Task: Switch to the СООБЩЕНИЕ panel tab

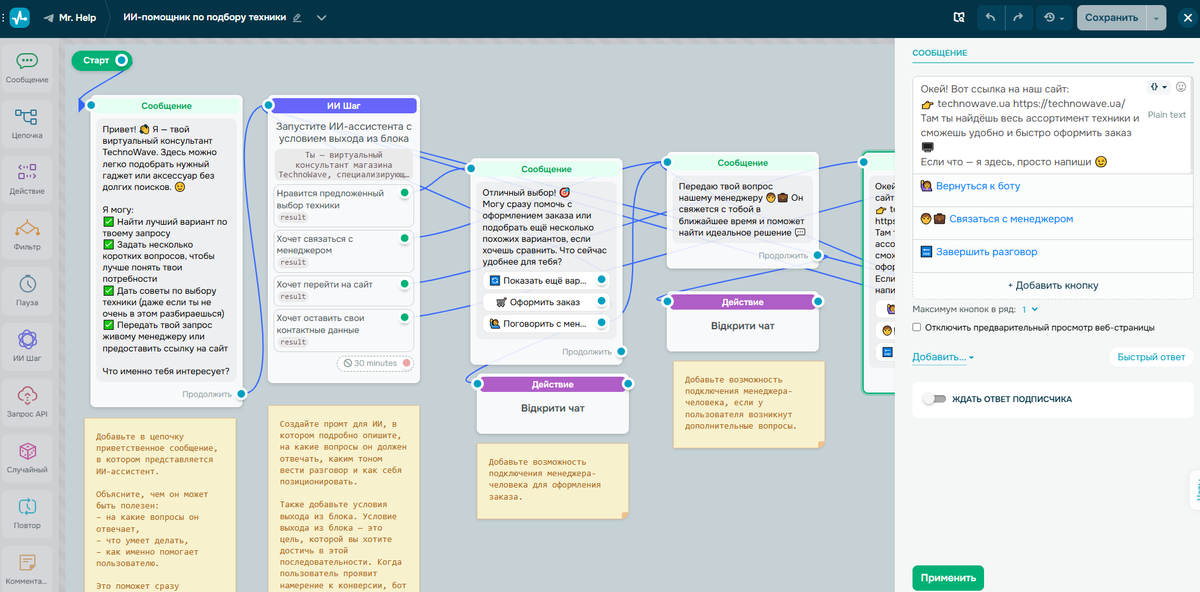Action: pos(940,52)
